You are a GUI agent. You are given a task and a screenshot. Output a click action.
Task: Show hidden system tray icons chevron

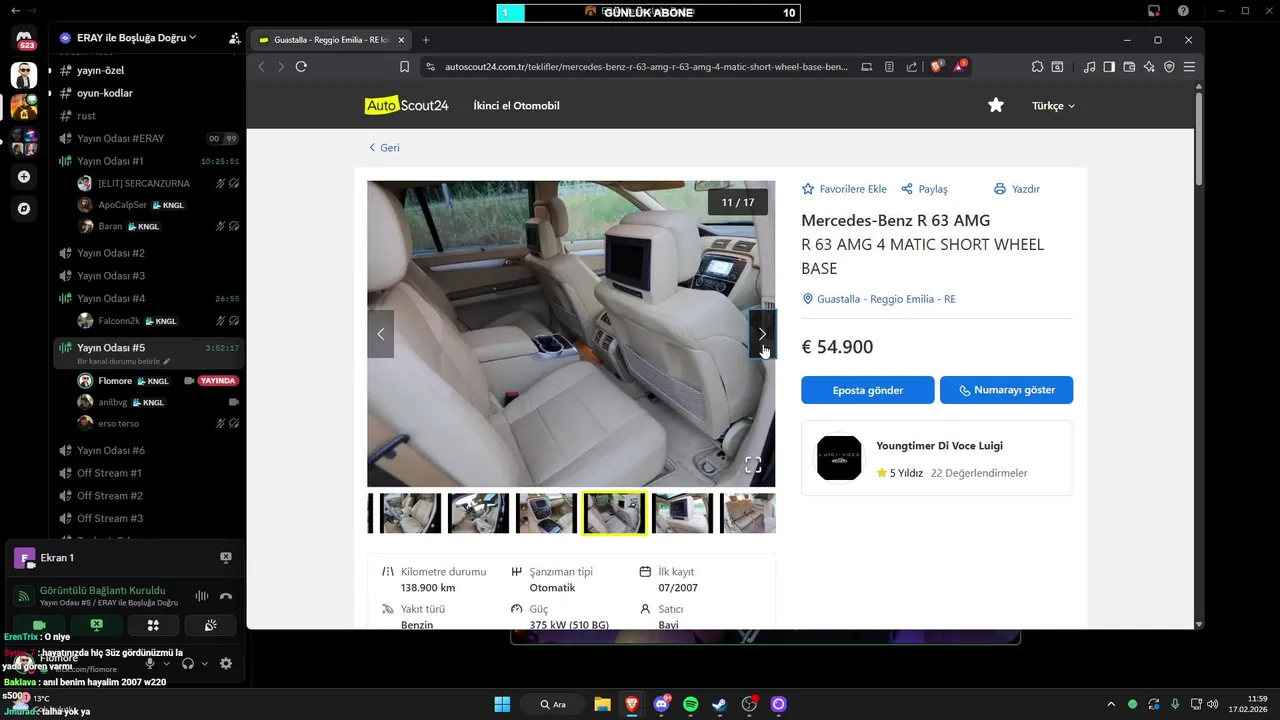tap(1110, 704)
